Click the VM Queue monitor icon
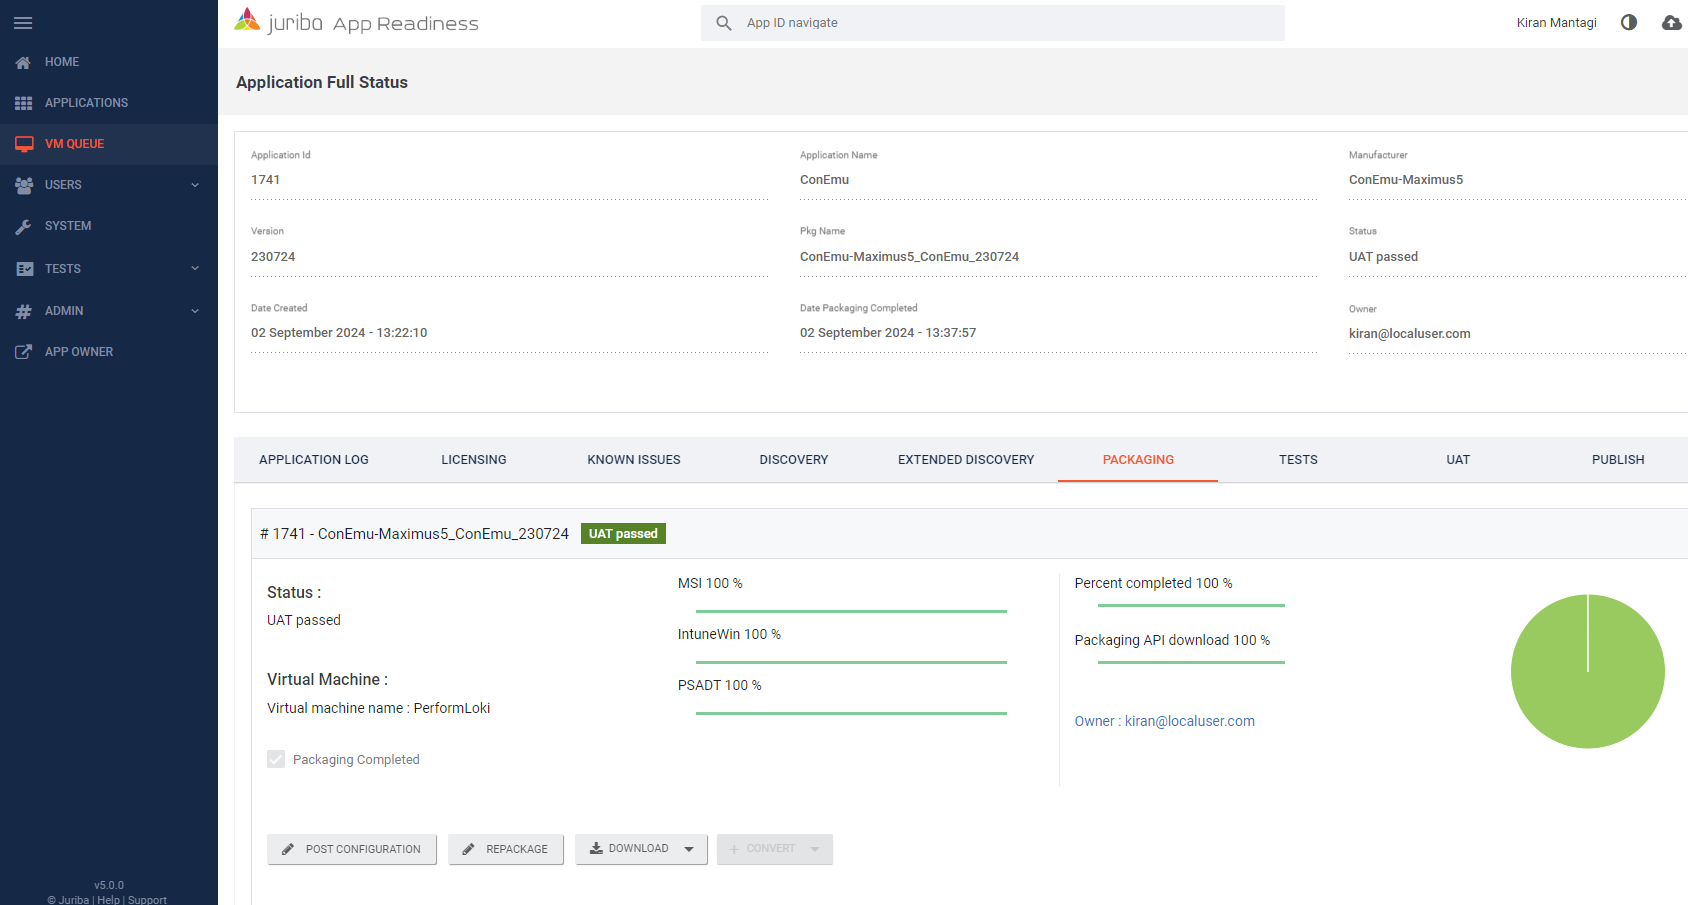The height and width of the screenshot is (905, 1688). tap(24, 144)
